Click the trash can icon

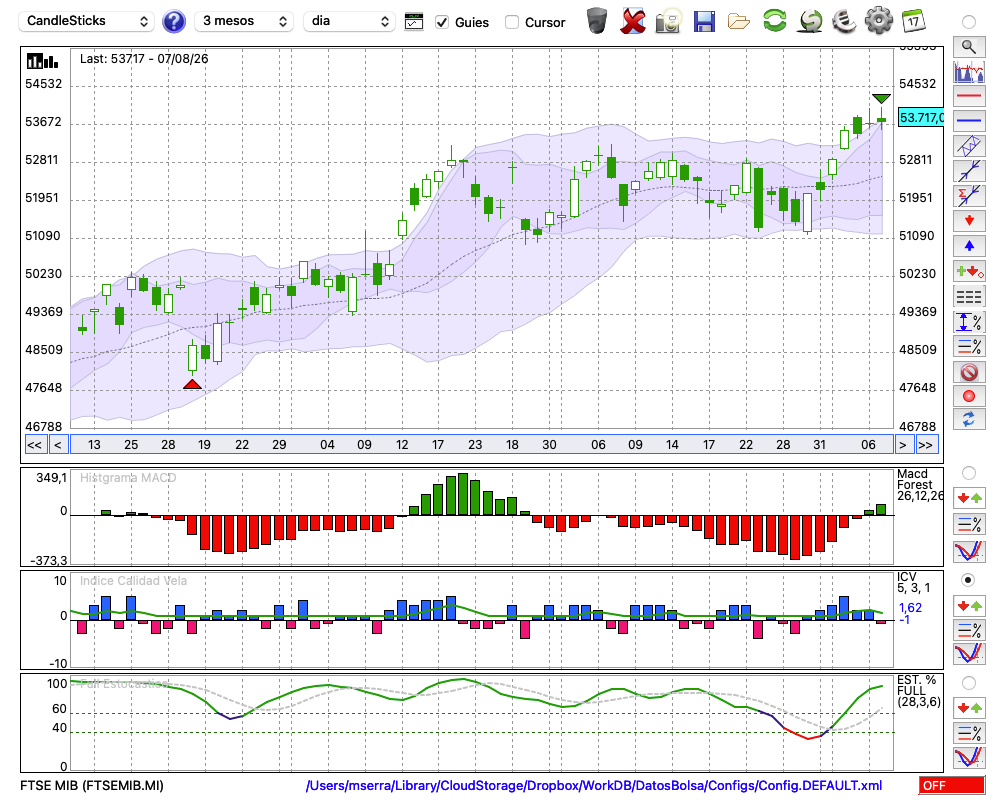[x=597, y=21]
